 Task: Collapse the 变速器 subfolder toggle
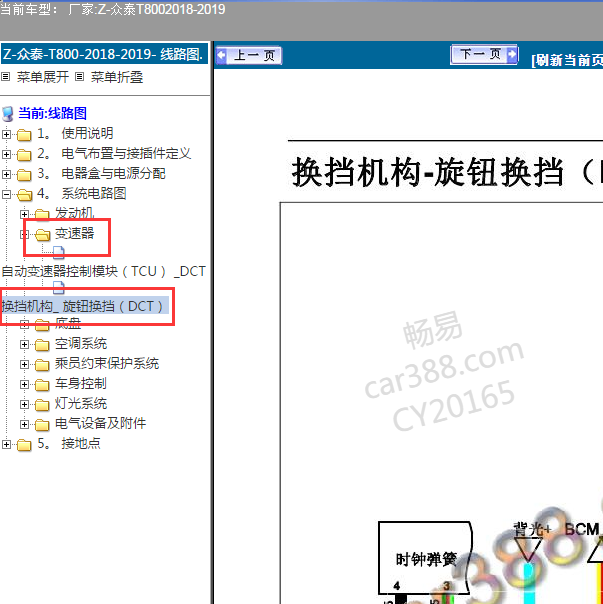pos(24,234)
